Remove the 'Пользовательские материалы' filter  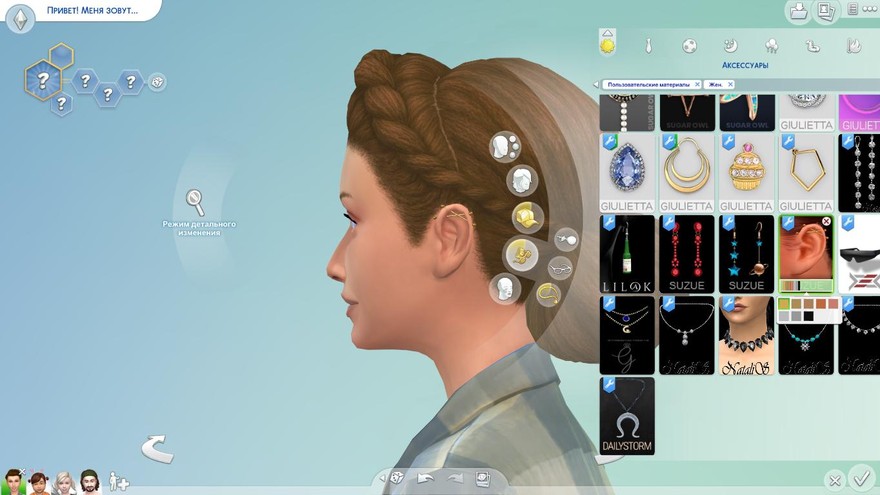click(x=697, y=84)
